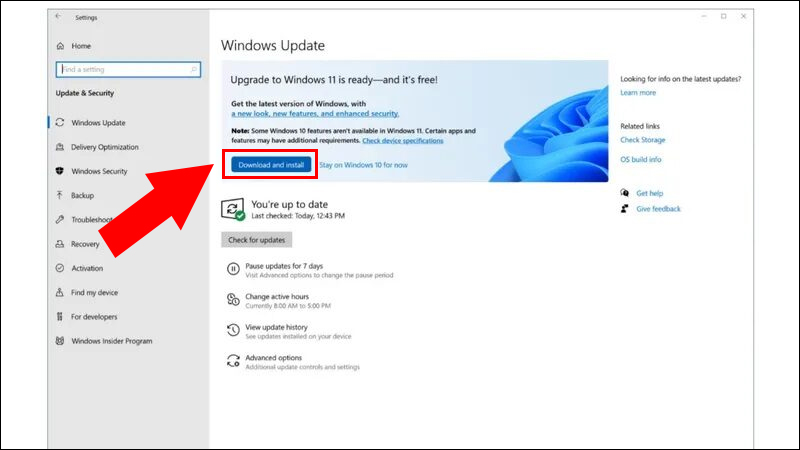Click Stay on Windows 10 for now

(x=363, y=165)
